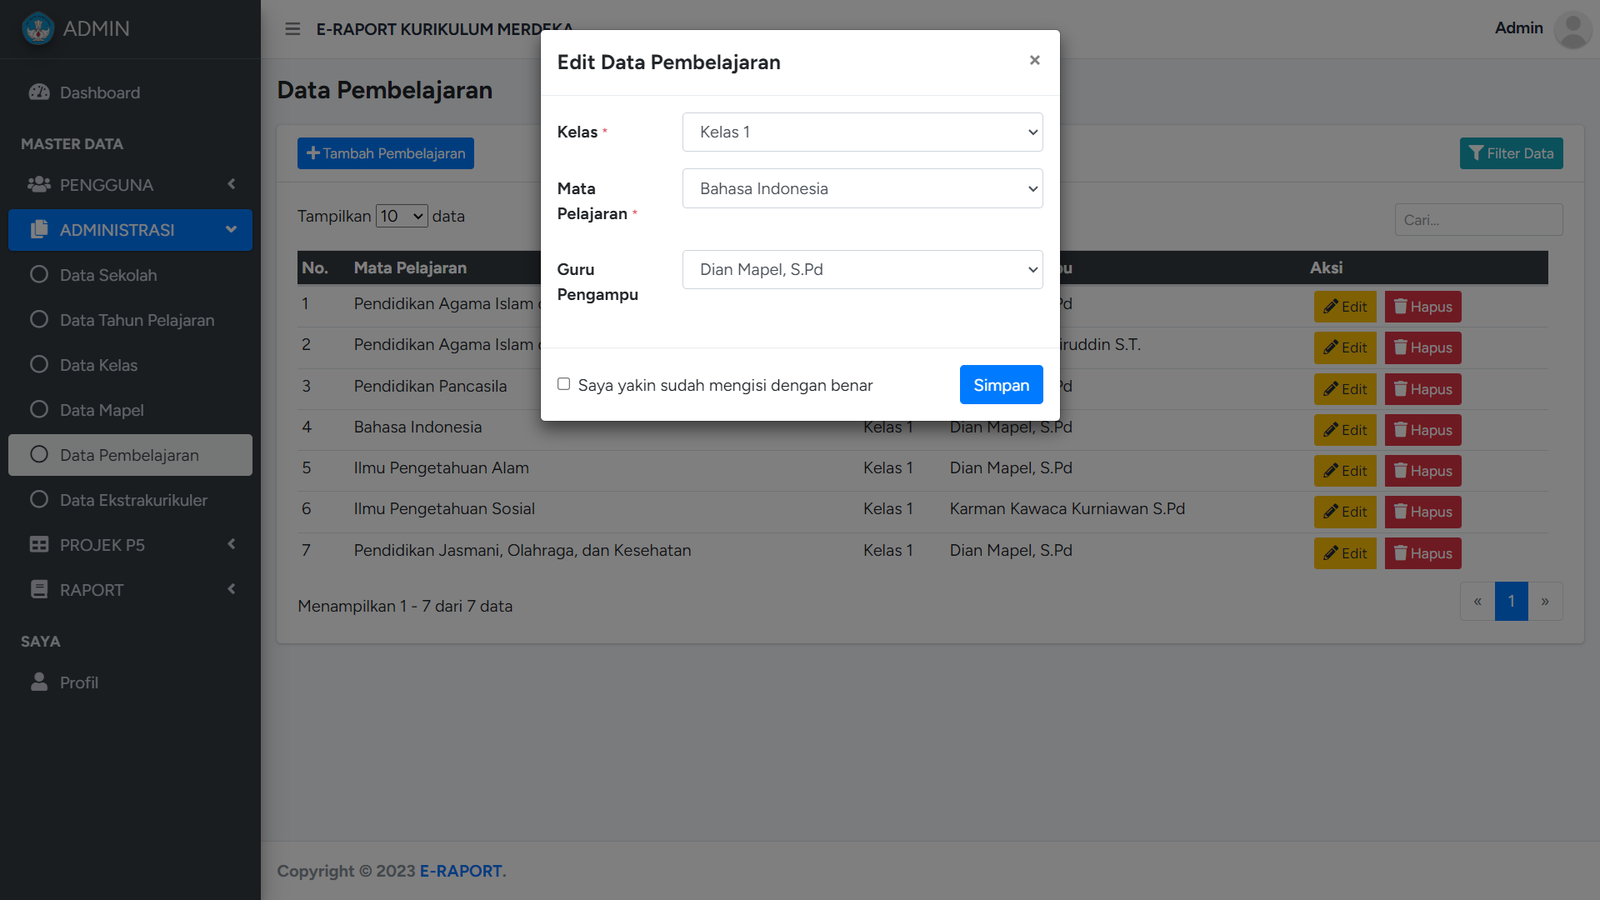
Task: Open the Kelas dropdown in dialog
Action: pos(862,132)
